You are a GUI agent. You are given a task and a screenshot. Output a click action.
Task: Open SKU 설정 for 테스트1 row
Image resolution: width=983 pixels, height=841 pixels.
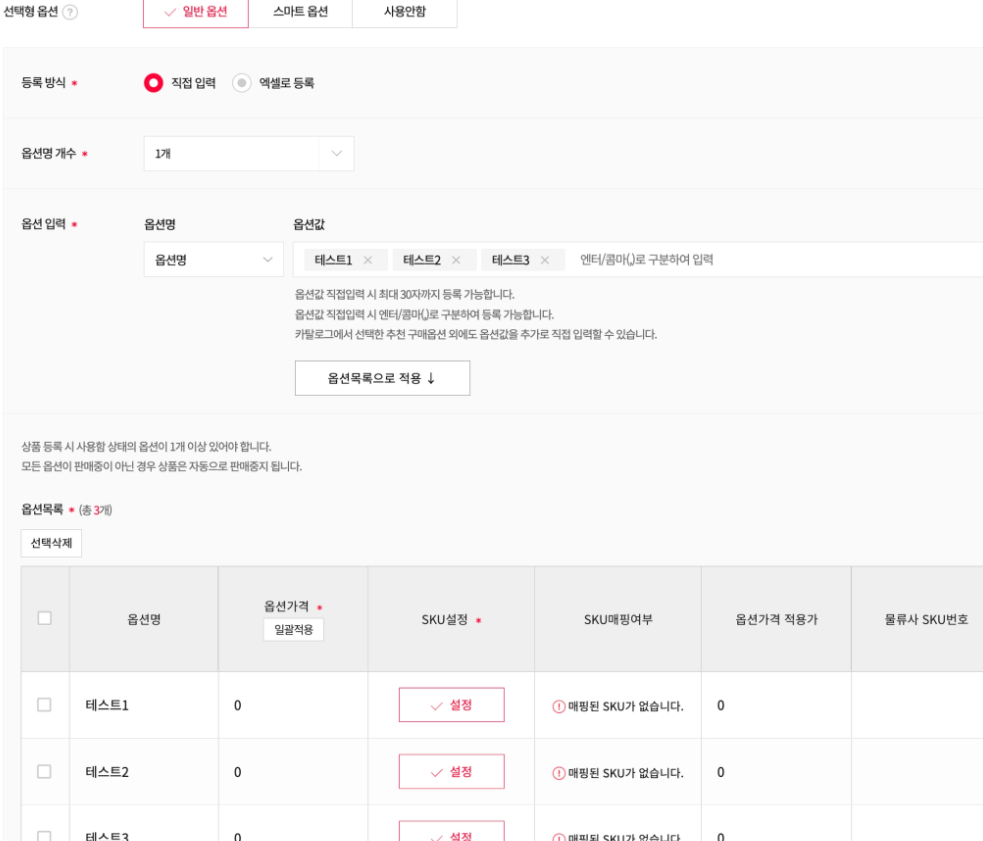[x=451, y=705]
